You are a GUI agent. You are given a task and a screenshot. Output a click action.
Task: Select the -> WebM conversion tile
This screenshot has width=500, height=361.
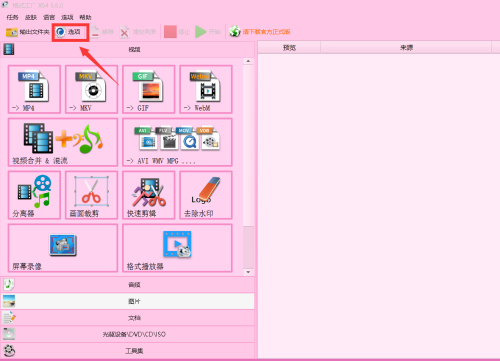tap(206, 89)
